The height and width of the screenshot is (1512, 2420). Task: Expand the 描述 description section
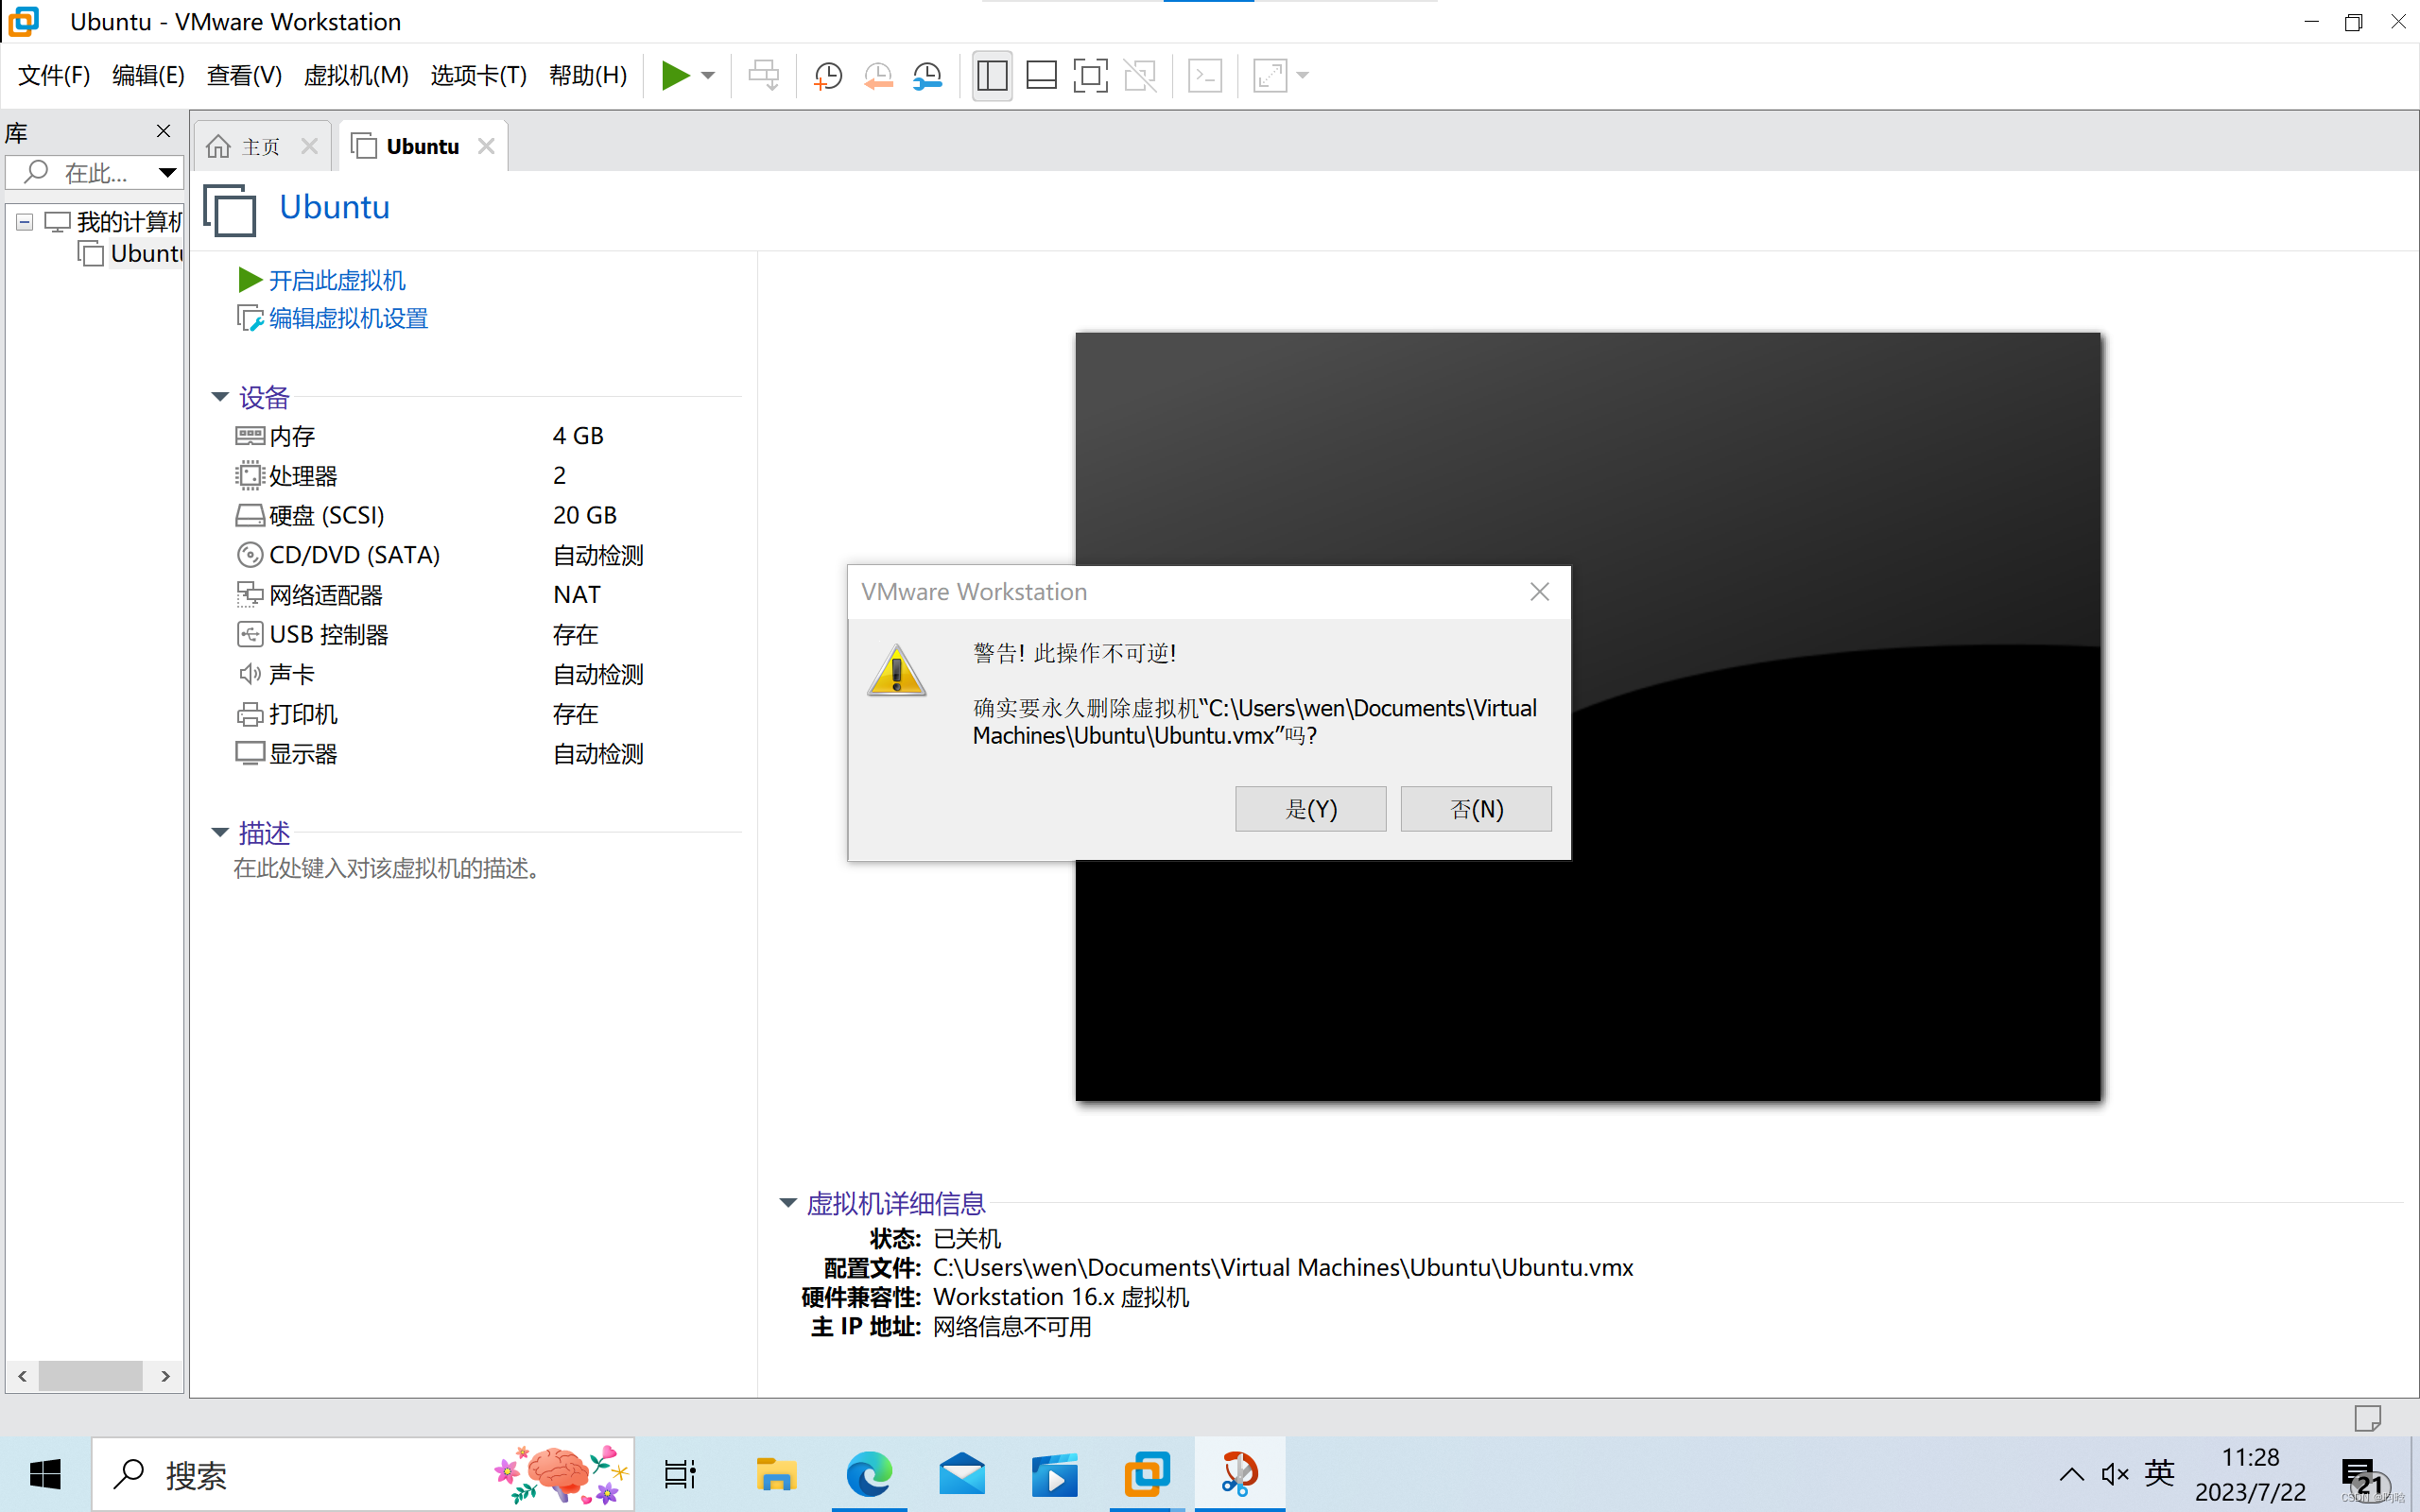click(x=220, y=832)
